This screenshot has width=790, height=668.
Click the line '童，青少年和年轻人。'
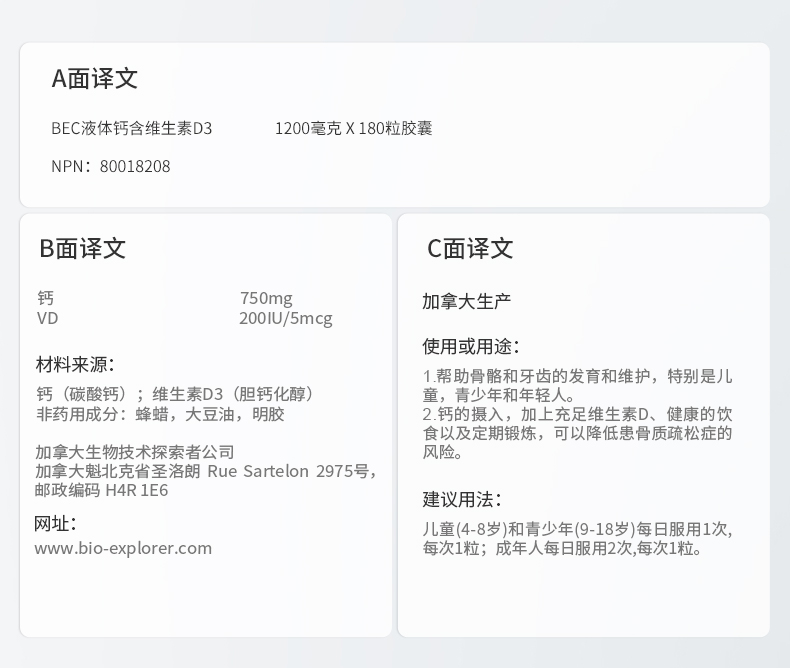(x=498, y=395)
